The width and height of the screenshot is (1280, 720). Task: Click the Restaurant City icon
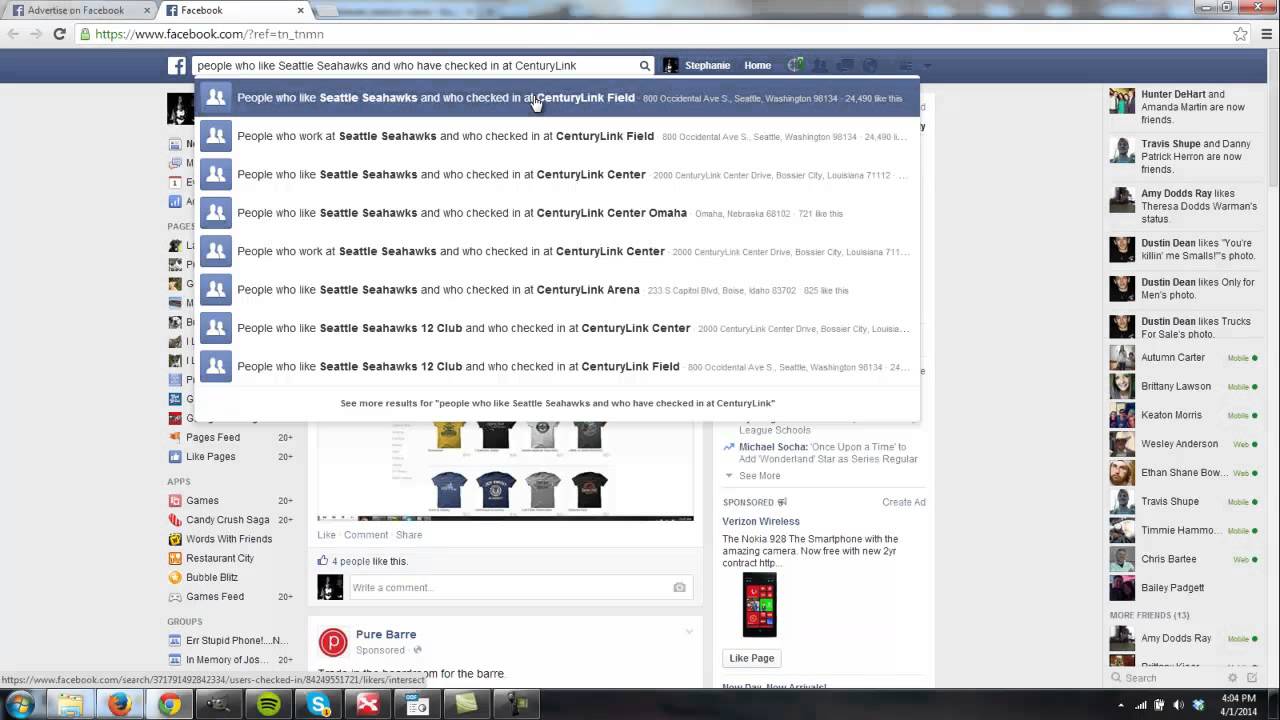[175, 558]
